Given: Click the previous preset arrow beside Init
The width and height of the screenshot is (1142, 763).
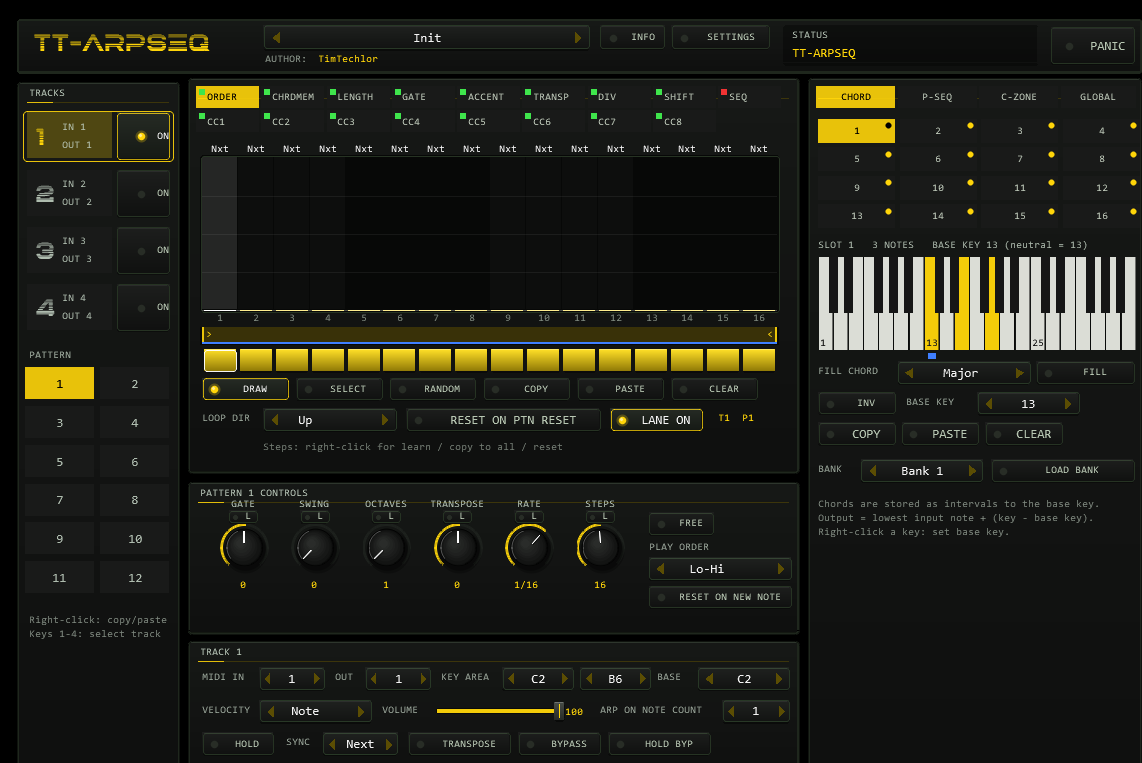Looking at the screenshot, I should coord(277,38).
